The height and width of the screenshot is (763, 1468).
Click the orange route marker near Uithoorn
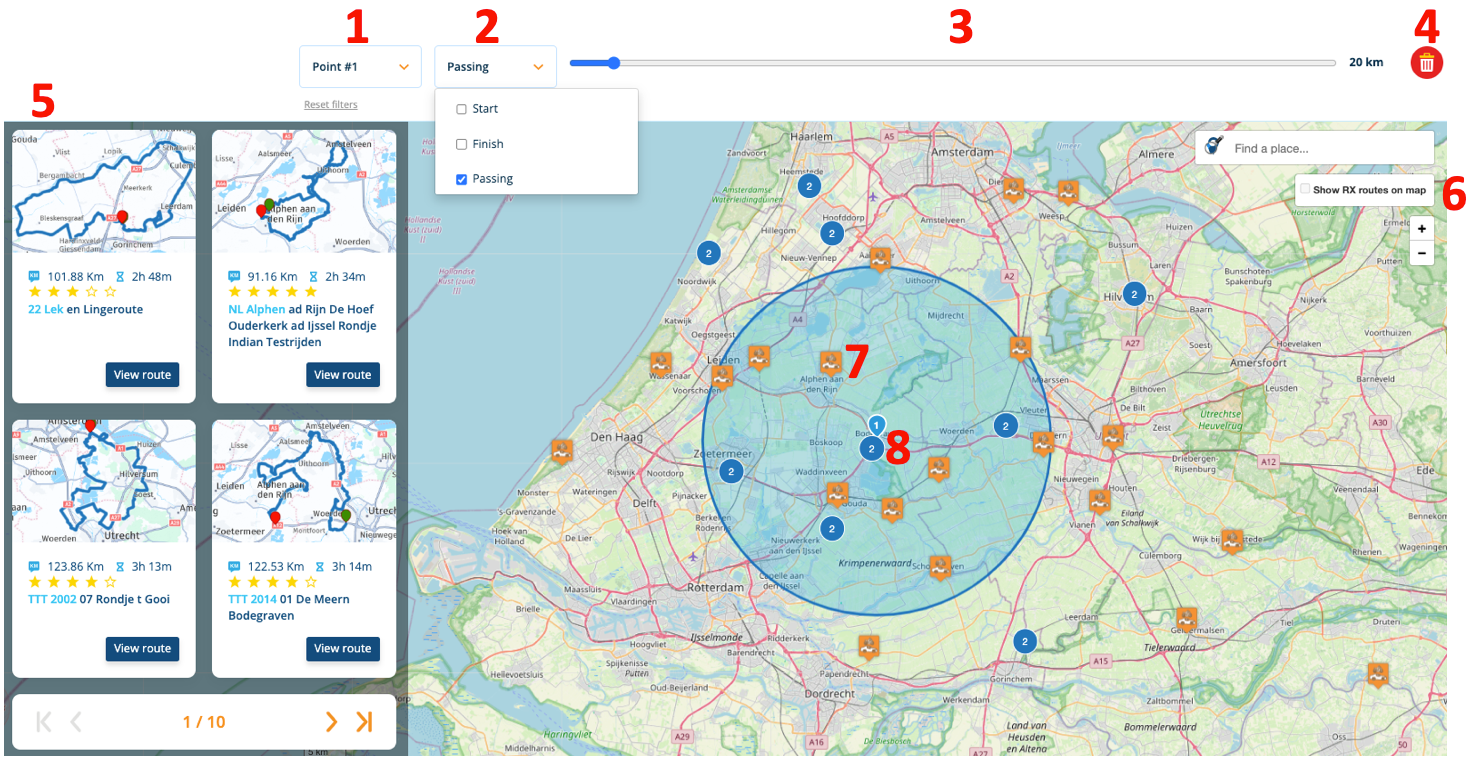tap(880, 259)
